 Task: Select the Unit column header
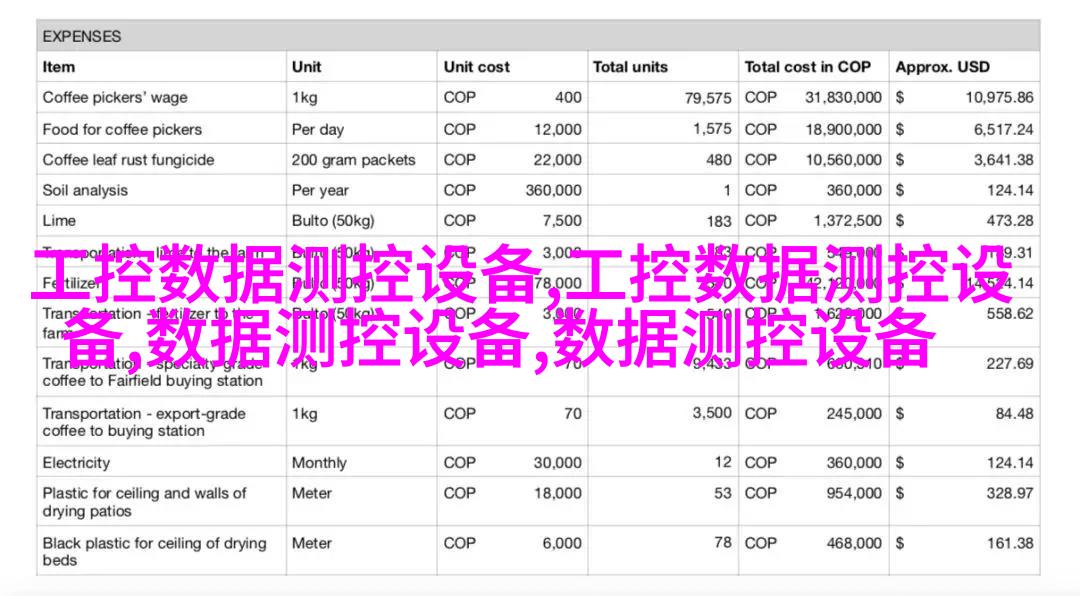click(306, 67)
